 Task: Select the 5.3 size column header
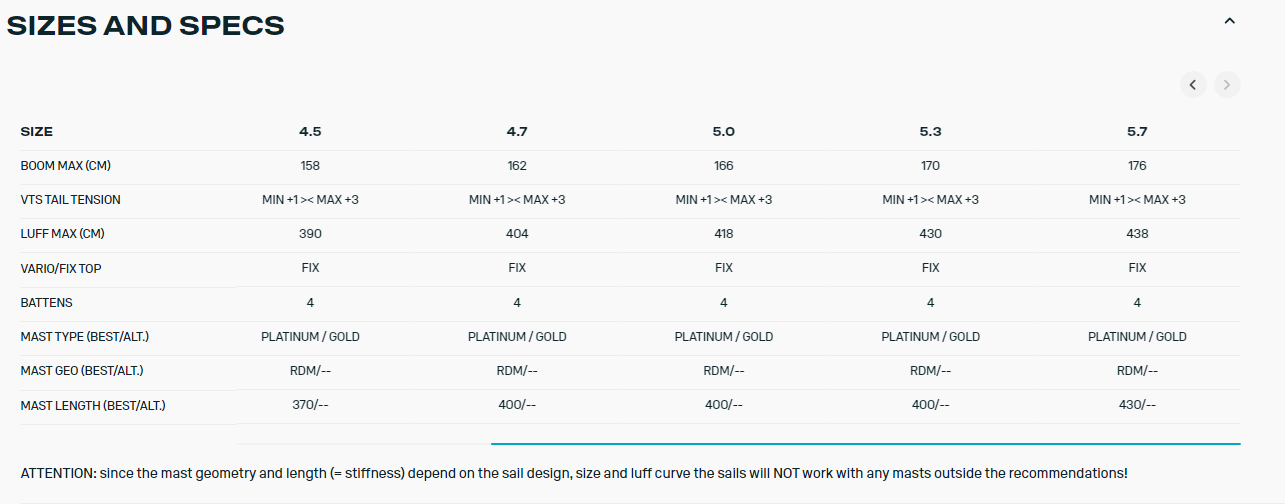(x=930, y=131)
